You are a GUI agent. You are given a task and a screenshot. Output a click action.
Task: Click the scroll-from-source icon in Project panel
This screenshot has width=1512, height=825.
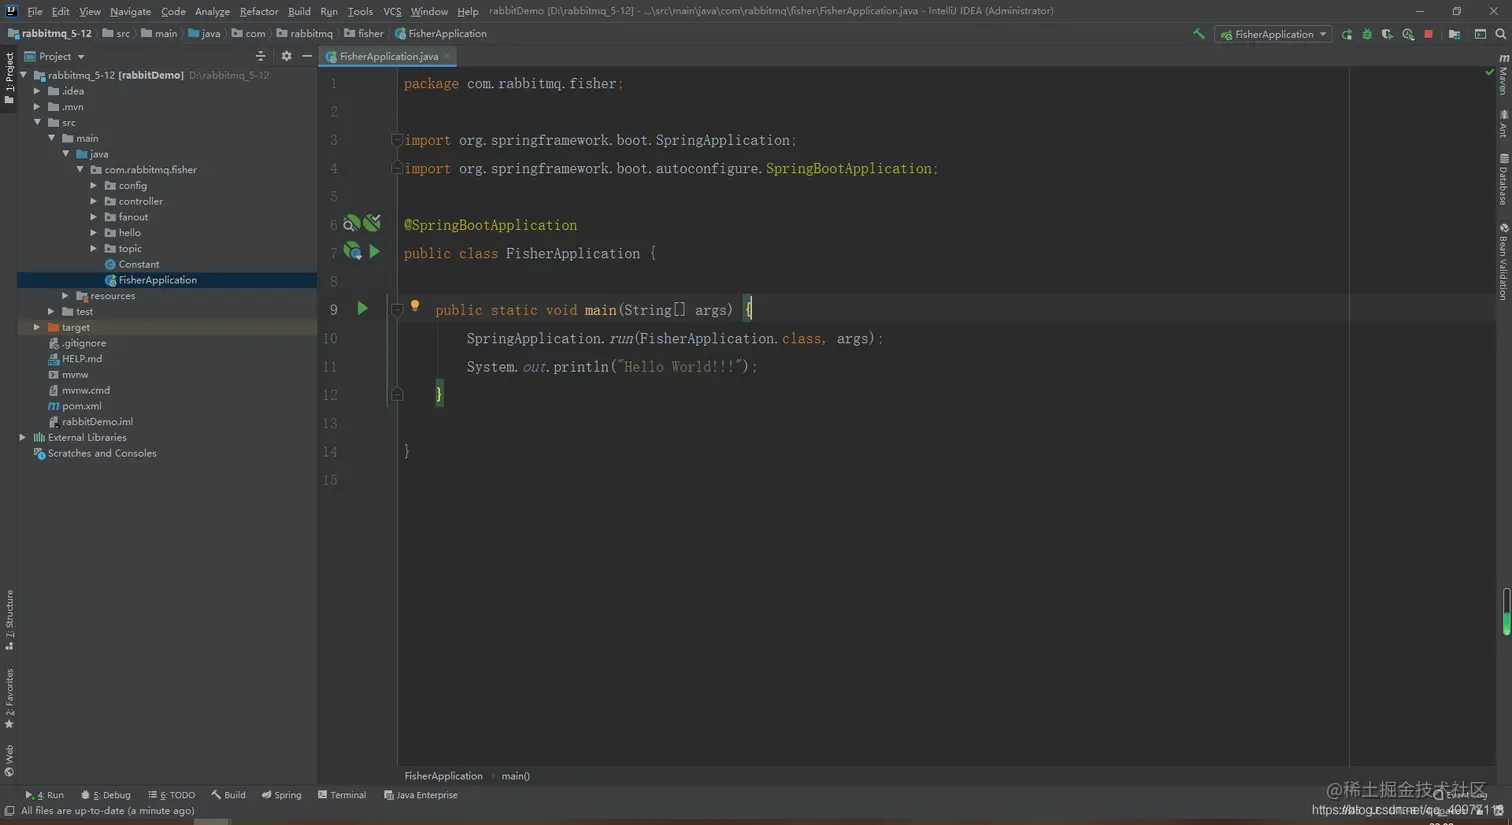[x=260, y=56]
